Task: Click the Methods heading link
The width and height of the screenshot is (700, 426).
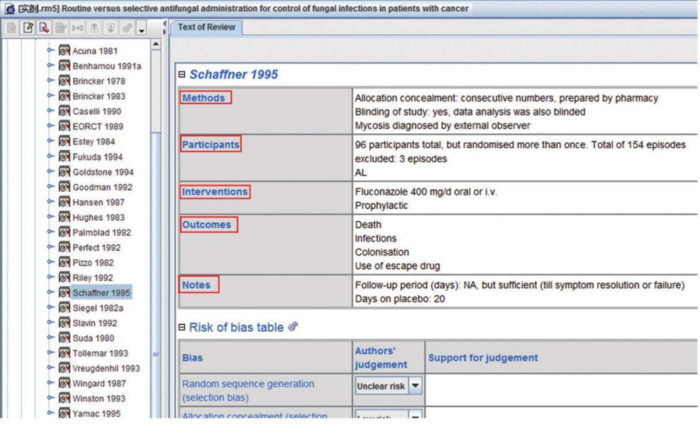Action: pos(204,98)
